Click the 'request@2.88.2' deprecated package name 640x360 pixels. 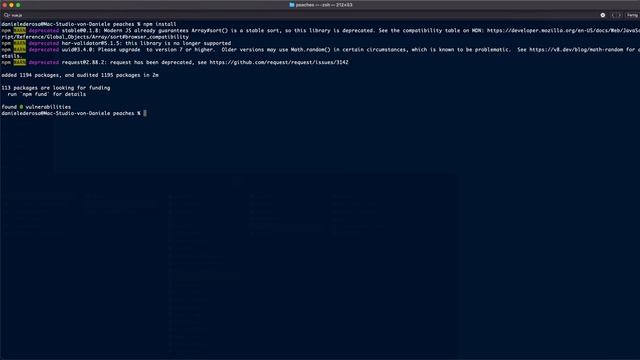point(84,62)
